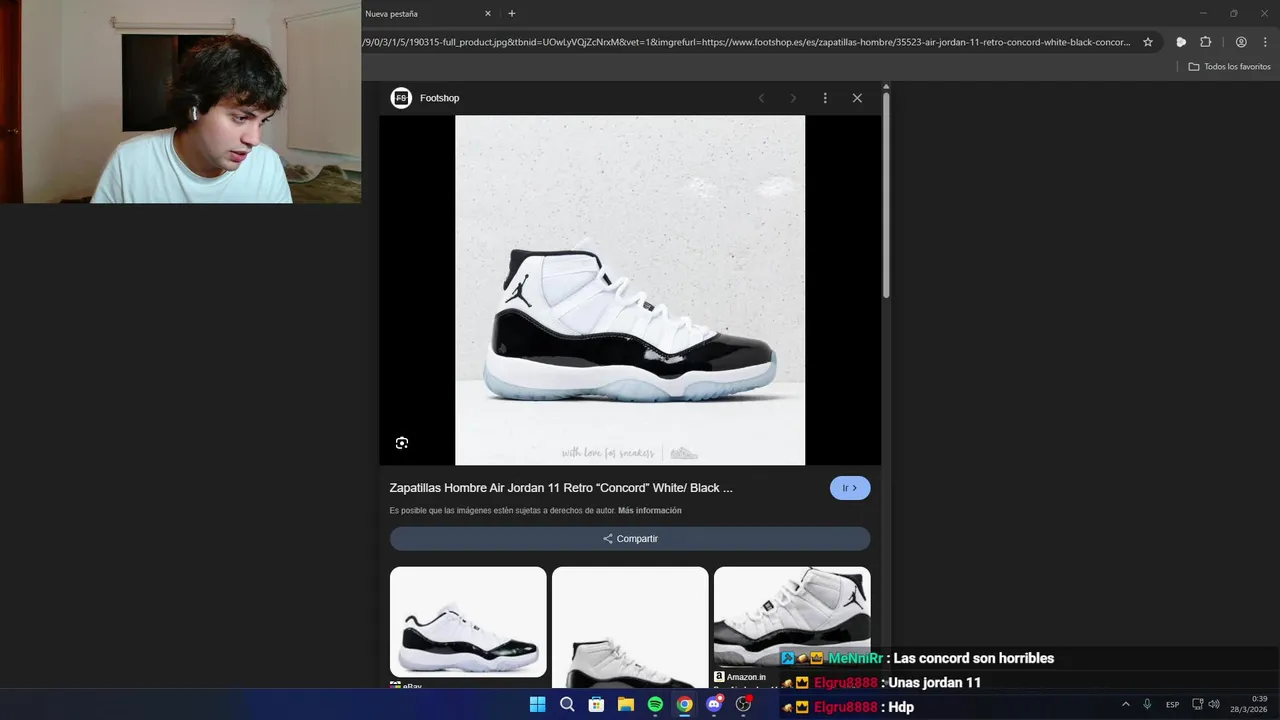Open File Explorer from taskbar
The image size is (1280, 720).
[x=626, y=704]
